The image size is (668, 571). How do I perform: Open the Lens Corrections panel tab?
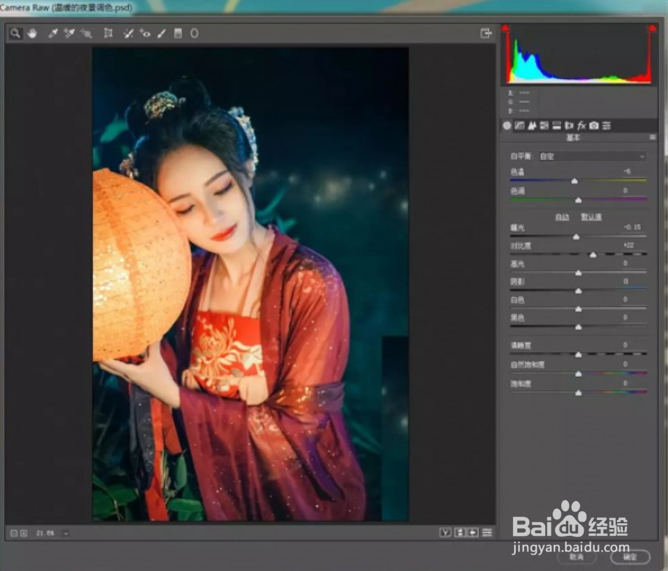(569, 125)
